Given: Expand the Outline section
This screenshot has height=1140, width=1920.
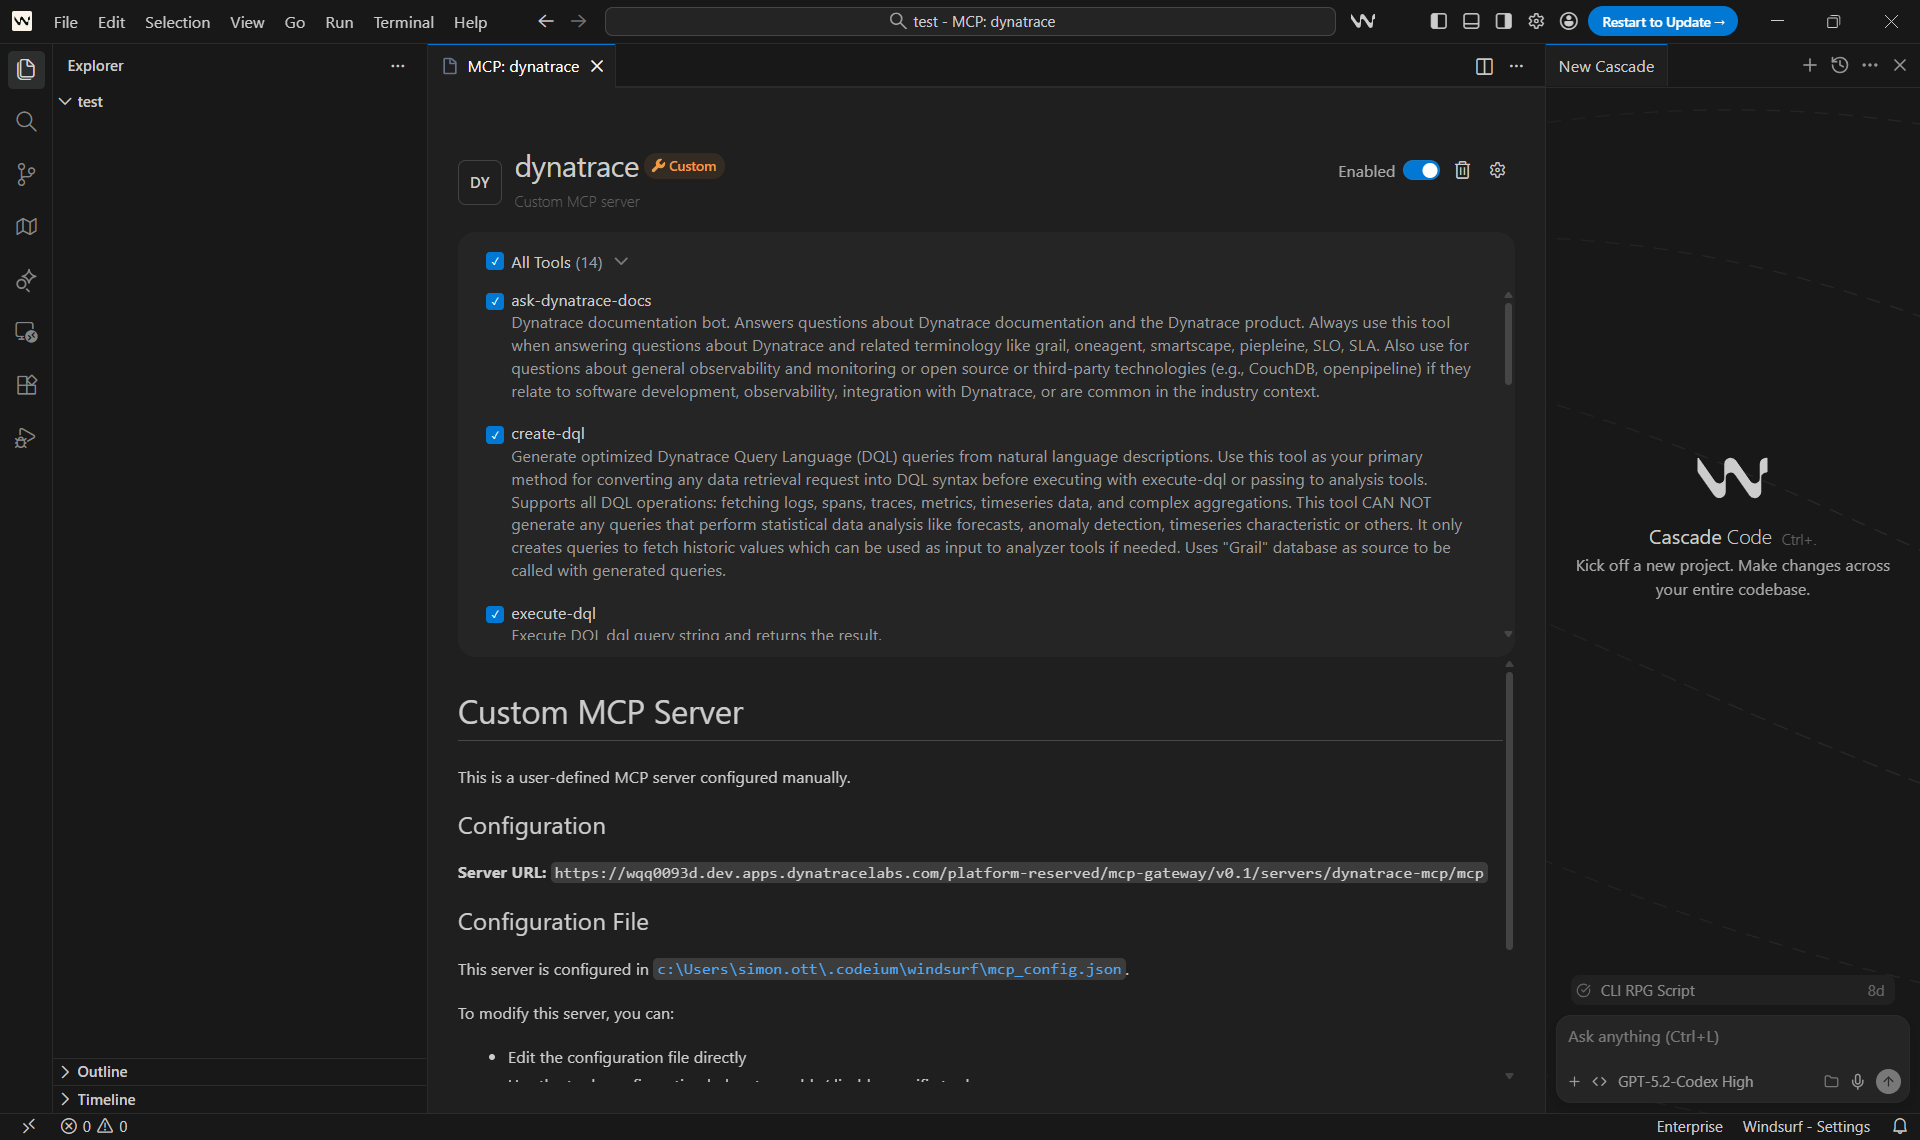Looking at the screenshot, I should pyautogui.click(x=102, y=1071).
